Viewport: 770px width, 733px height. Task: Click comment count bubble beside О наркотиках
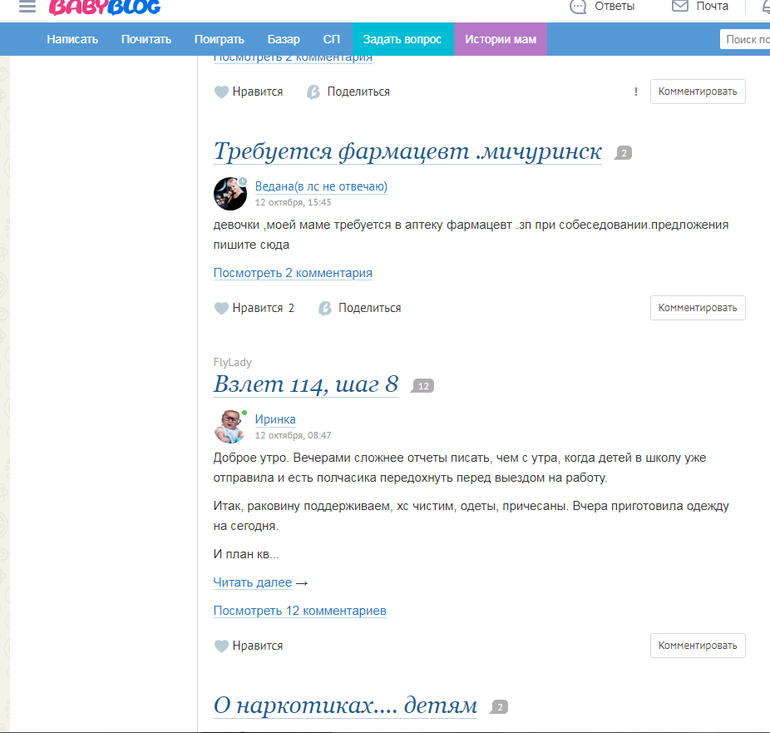pos(499,707)
